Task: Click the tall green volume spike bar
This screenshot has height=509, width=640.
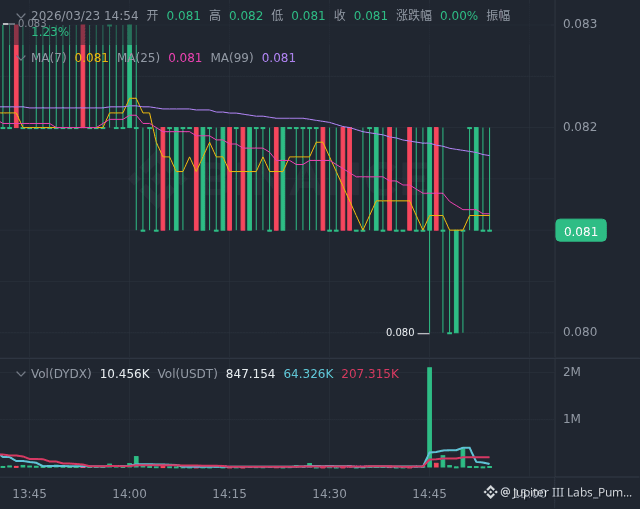Action: click(x=429, y=417)
